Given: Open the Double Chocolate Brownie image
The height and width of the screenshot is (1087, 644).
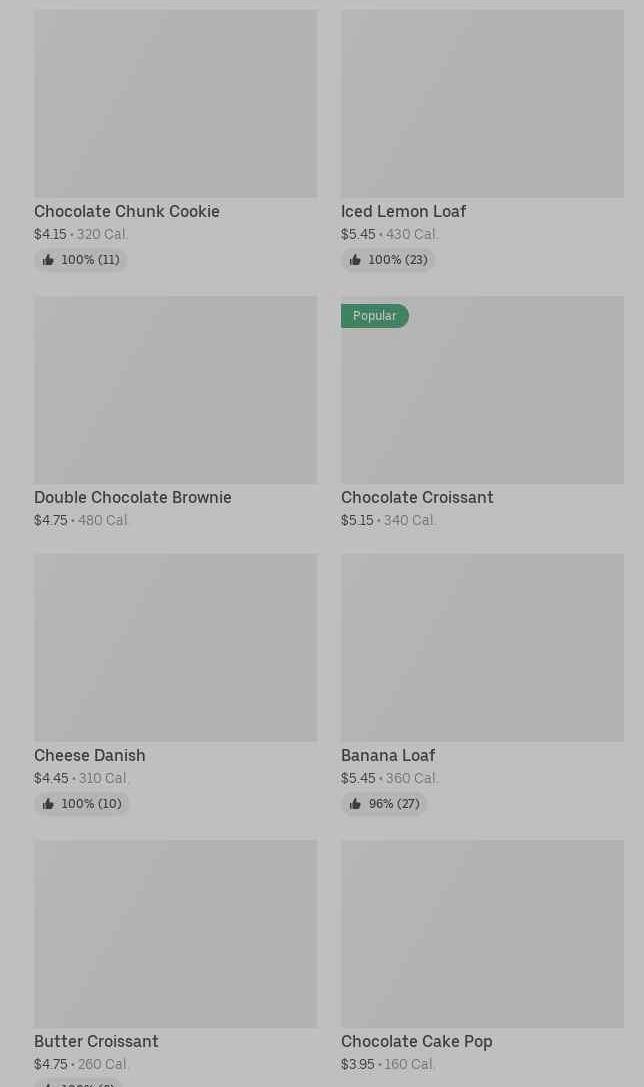Looking at the screenshot, I should [x=175, y=389].
